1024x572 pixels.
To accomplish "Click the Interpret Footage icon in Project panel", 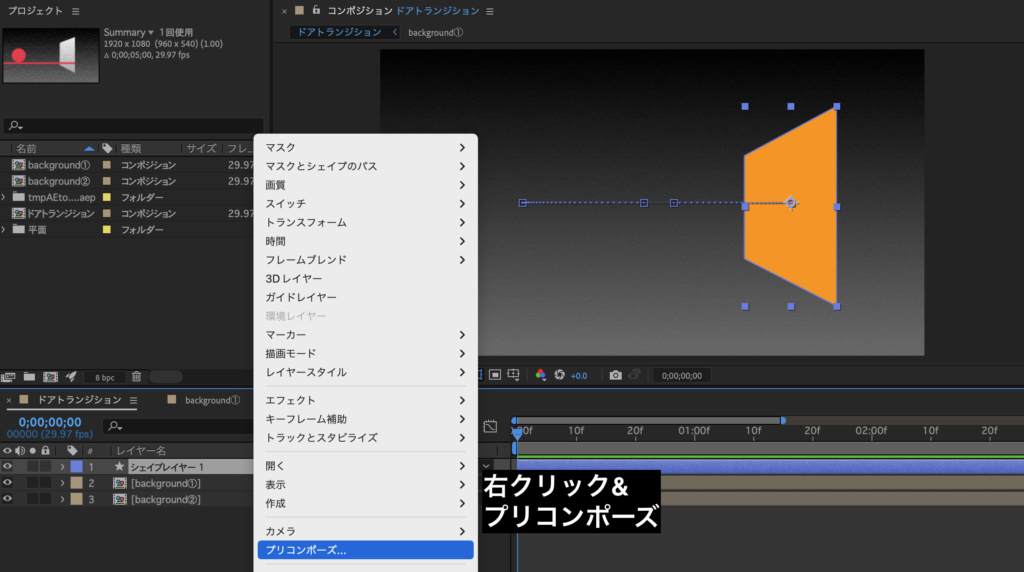I will click(x=9, y=377).
